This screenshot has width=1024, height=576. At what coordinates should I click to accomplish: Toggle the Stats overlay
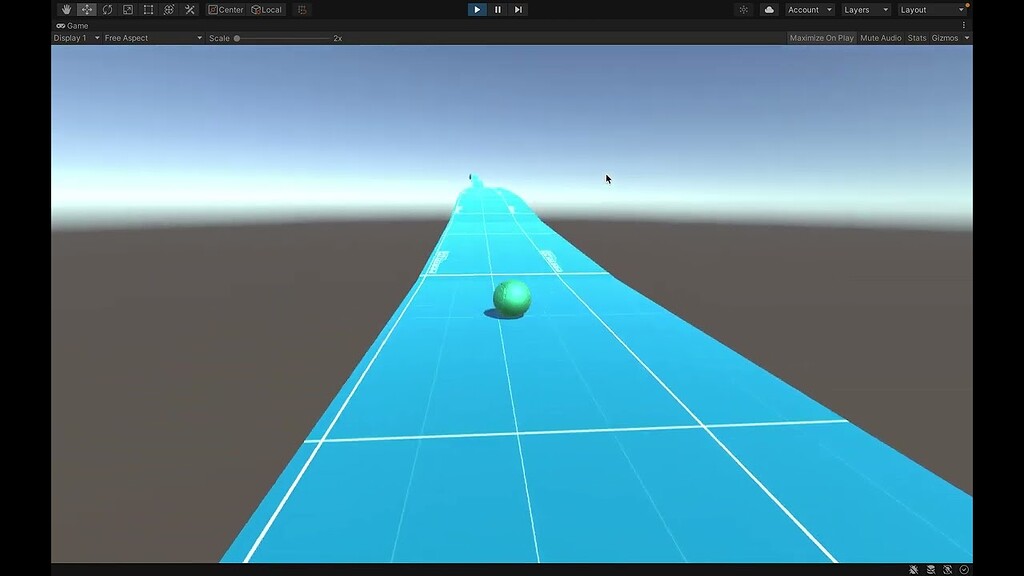[x=915, y=37]
